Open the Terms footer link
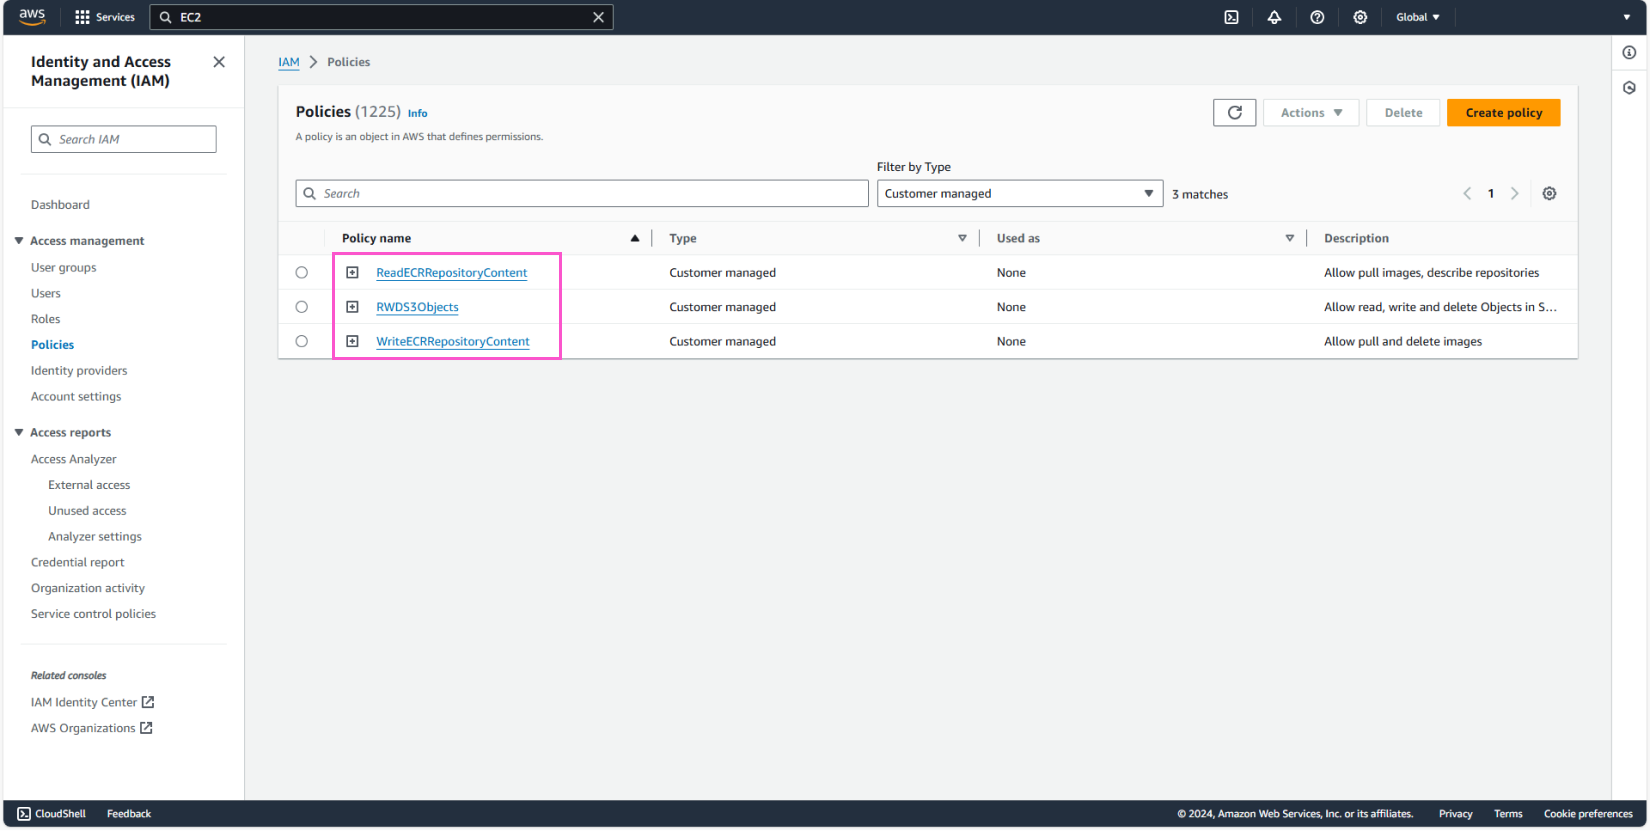1650x831 pixels. pos(1508,814)
